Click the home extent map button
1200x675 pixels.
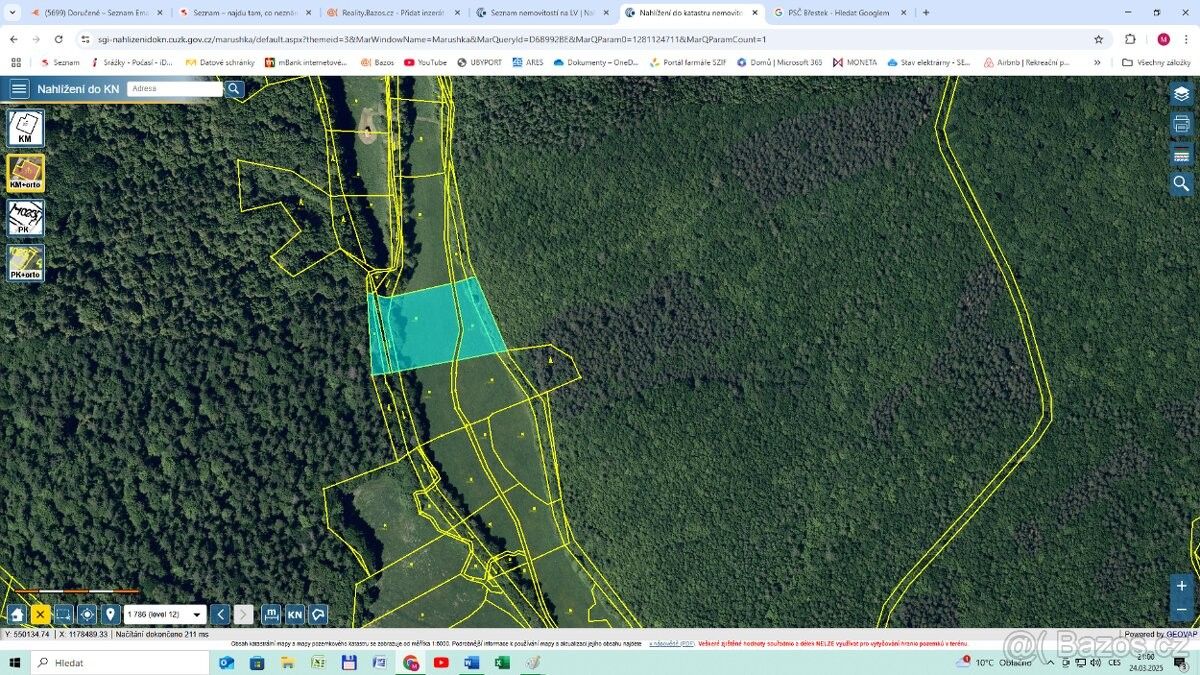[x=17, y=614]
